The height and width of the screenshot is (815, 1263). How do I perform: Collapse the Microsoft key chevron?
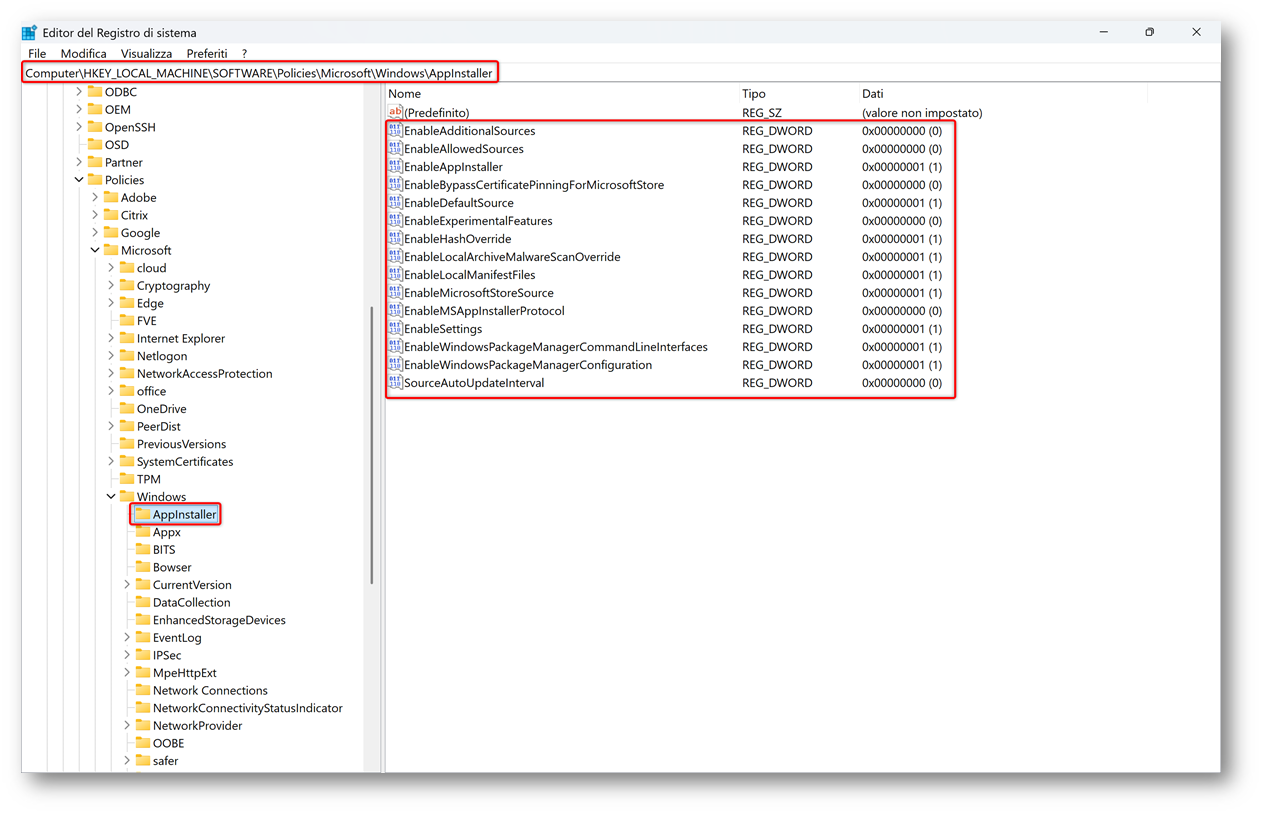(95, 251)
